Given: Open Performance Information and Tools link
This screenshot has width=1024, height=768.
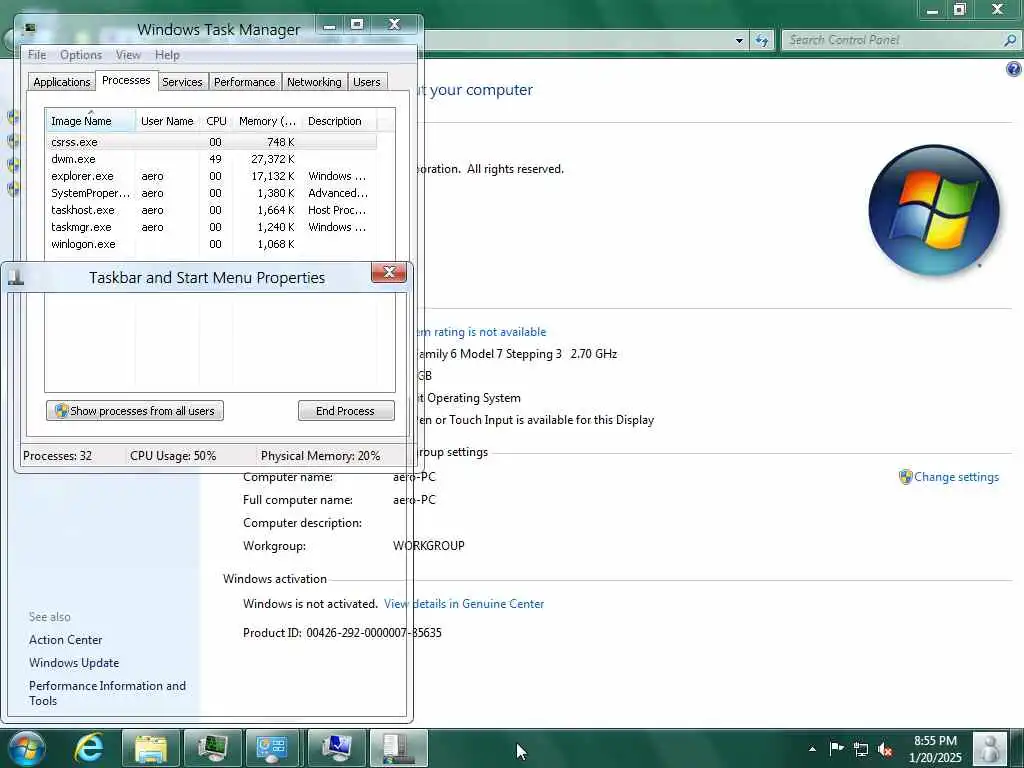Looking at the screenshot, I should click(x=107, y=693).
